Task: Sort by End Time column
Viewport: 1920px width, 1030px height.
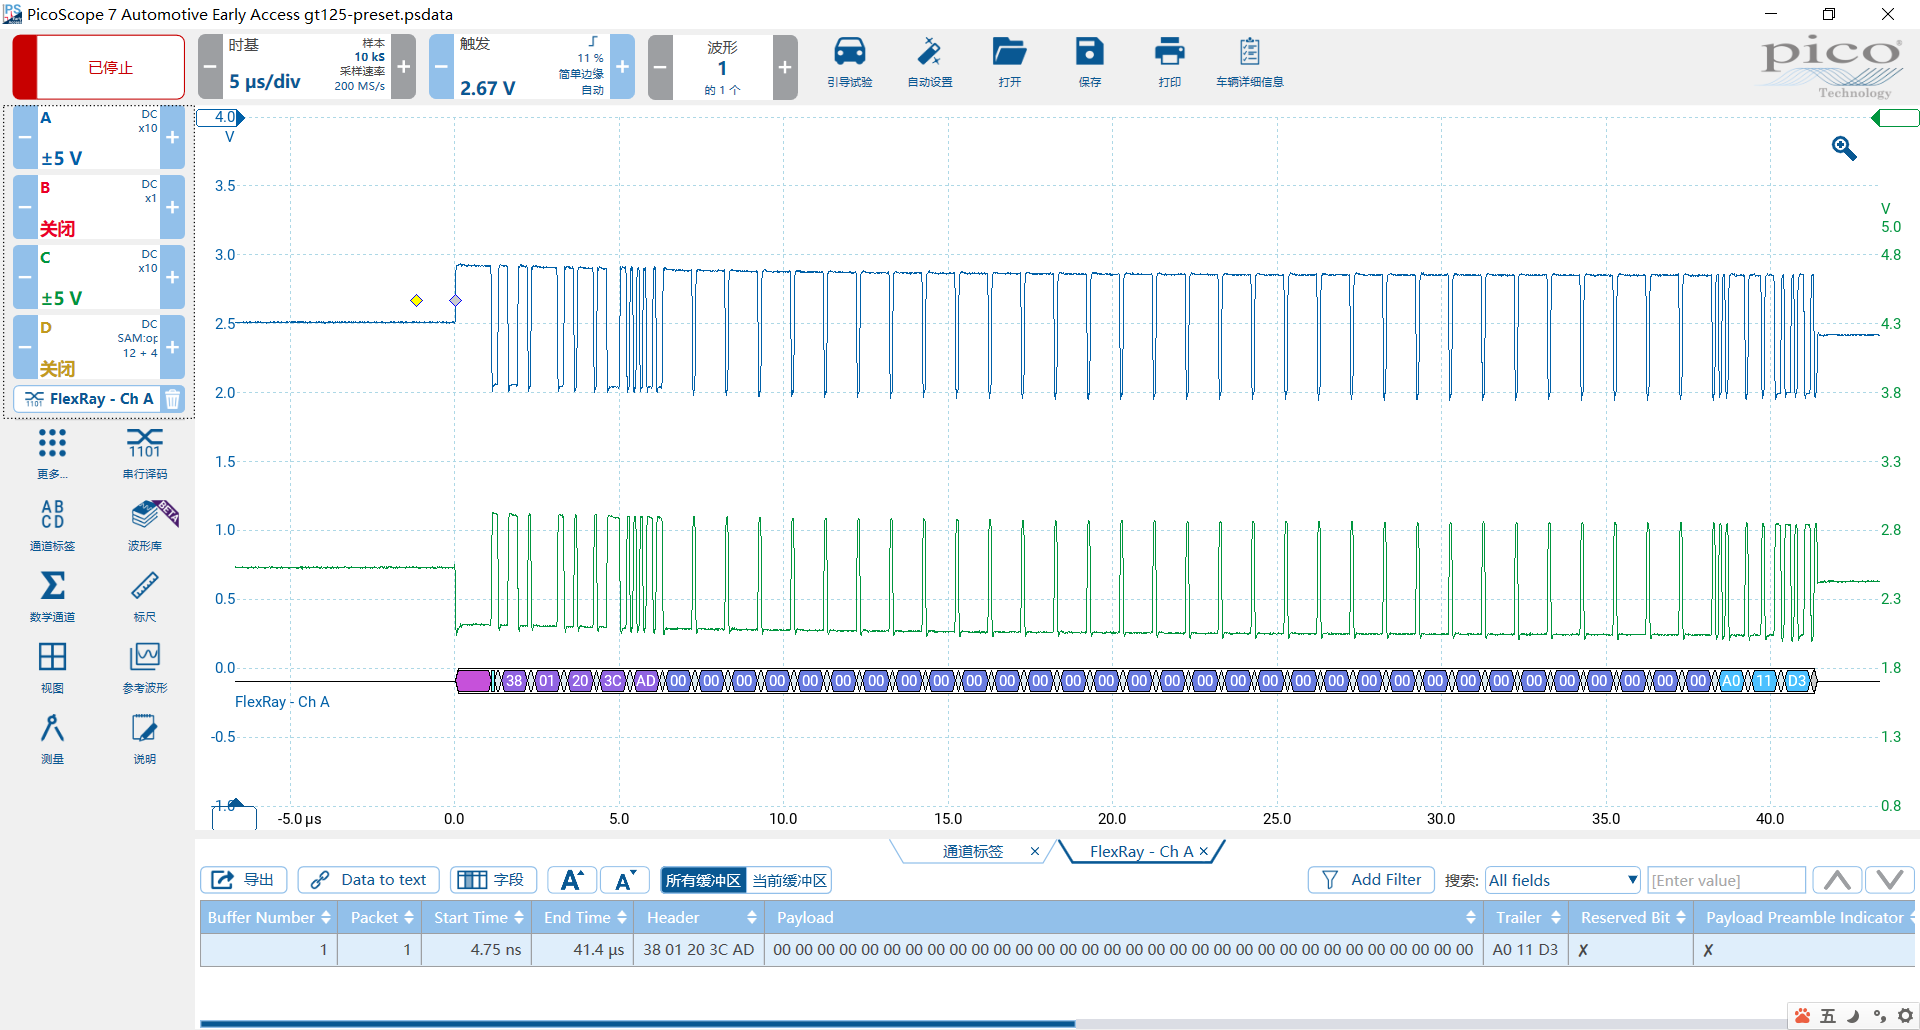Action: (583, 917)
